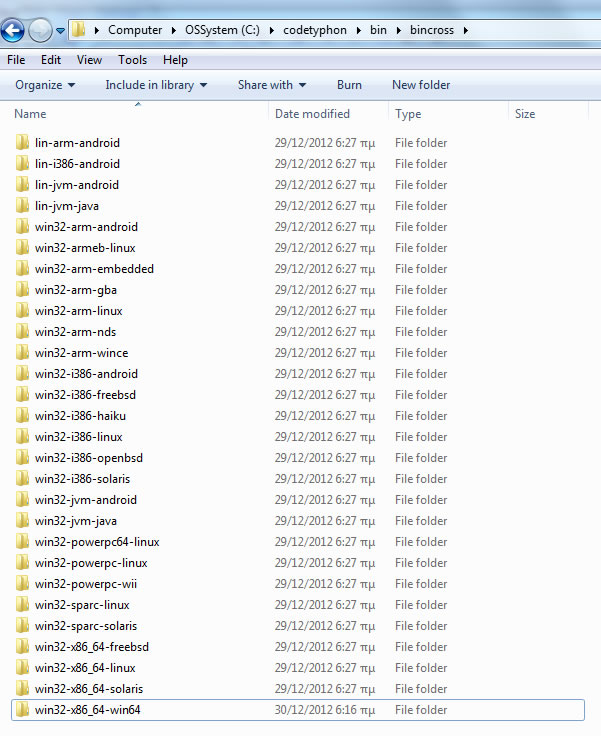Select the win32-jvm-java folder icon
Viewport: 601px width, 736px height.
point(22,521)
